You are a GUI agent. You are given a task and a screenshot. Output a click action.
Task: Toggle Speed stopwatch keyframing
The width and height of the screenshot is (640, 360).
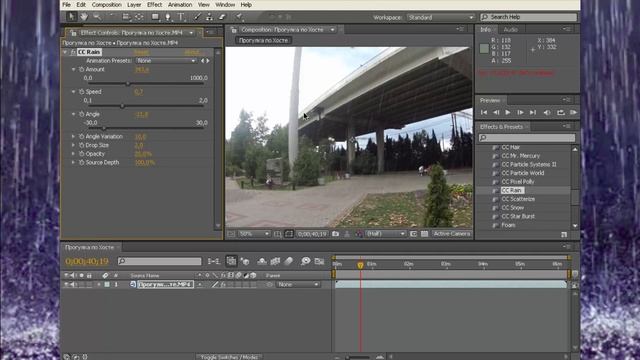click(81, 92)
